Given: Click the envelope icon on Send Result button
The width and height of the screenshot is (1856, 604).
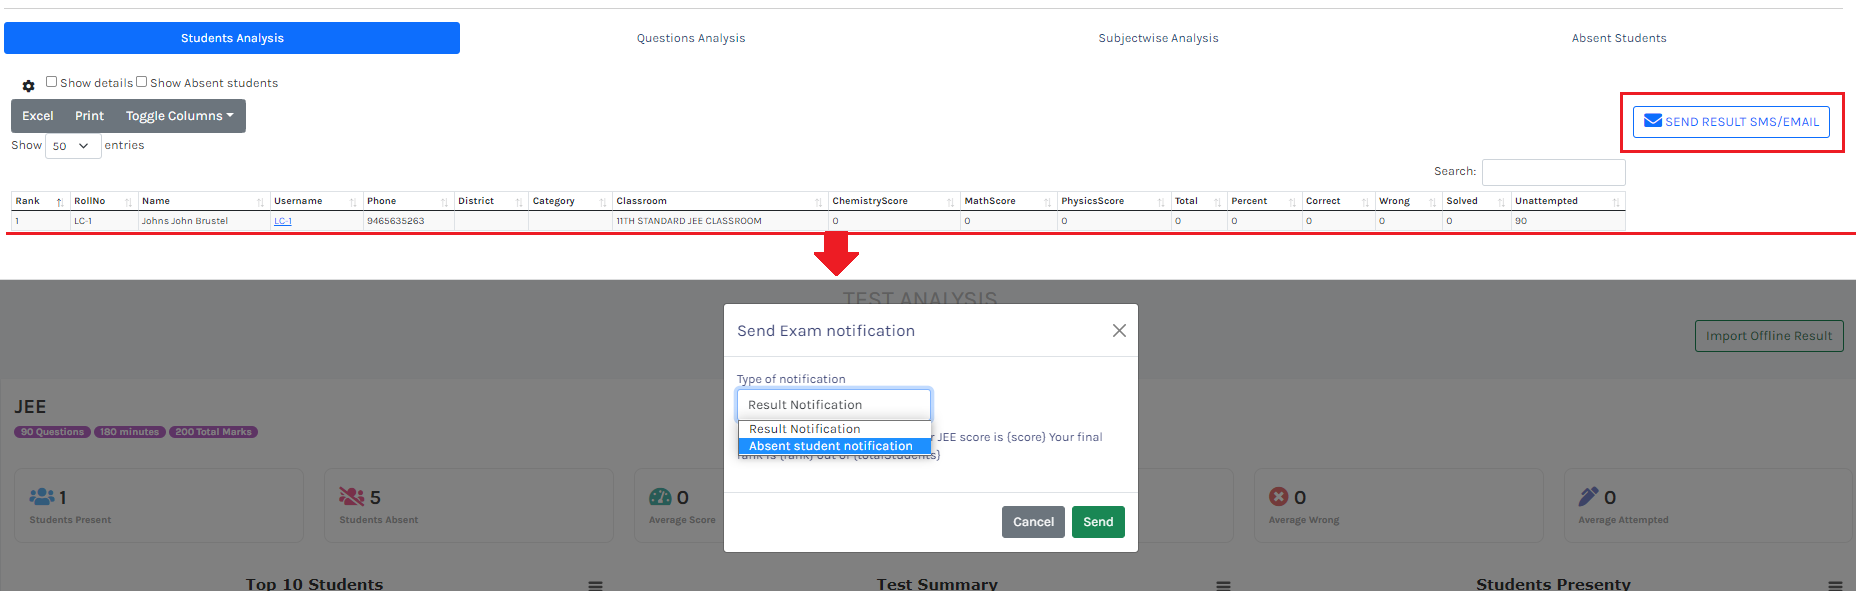Looking at the screenshot, I should tap(1653, 121).
